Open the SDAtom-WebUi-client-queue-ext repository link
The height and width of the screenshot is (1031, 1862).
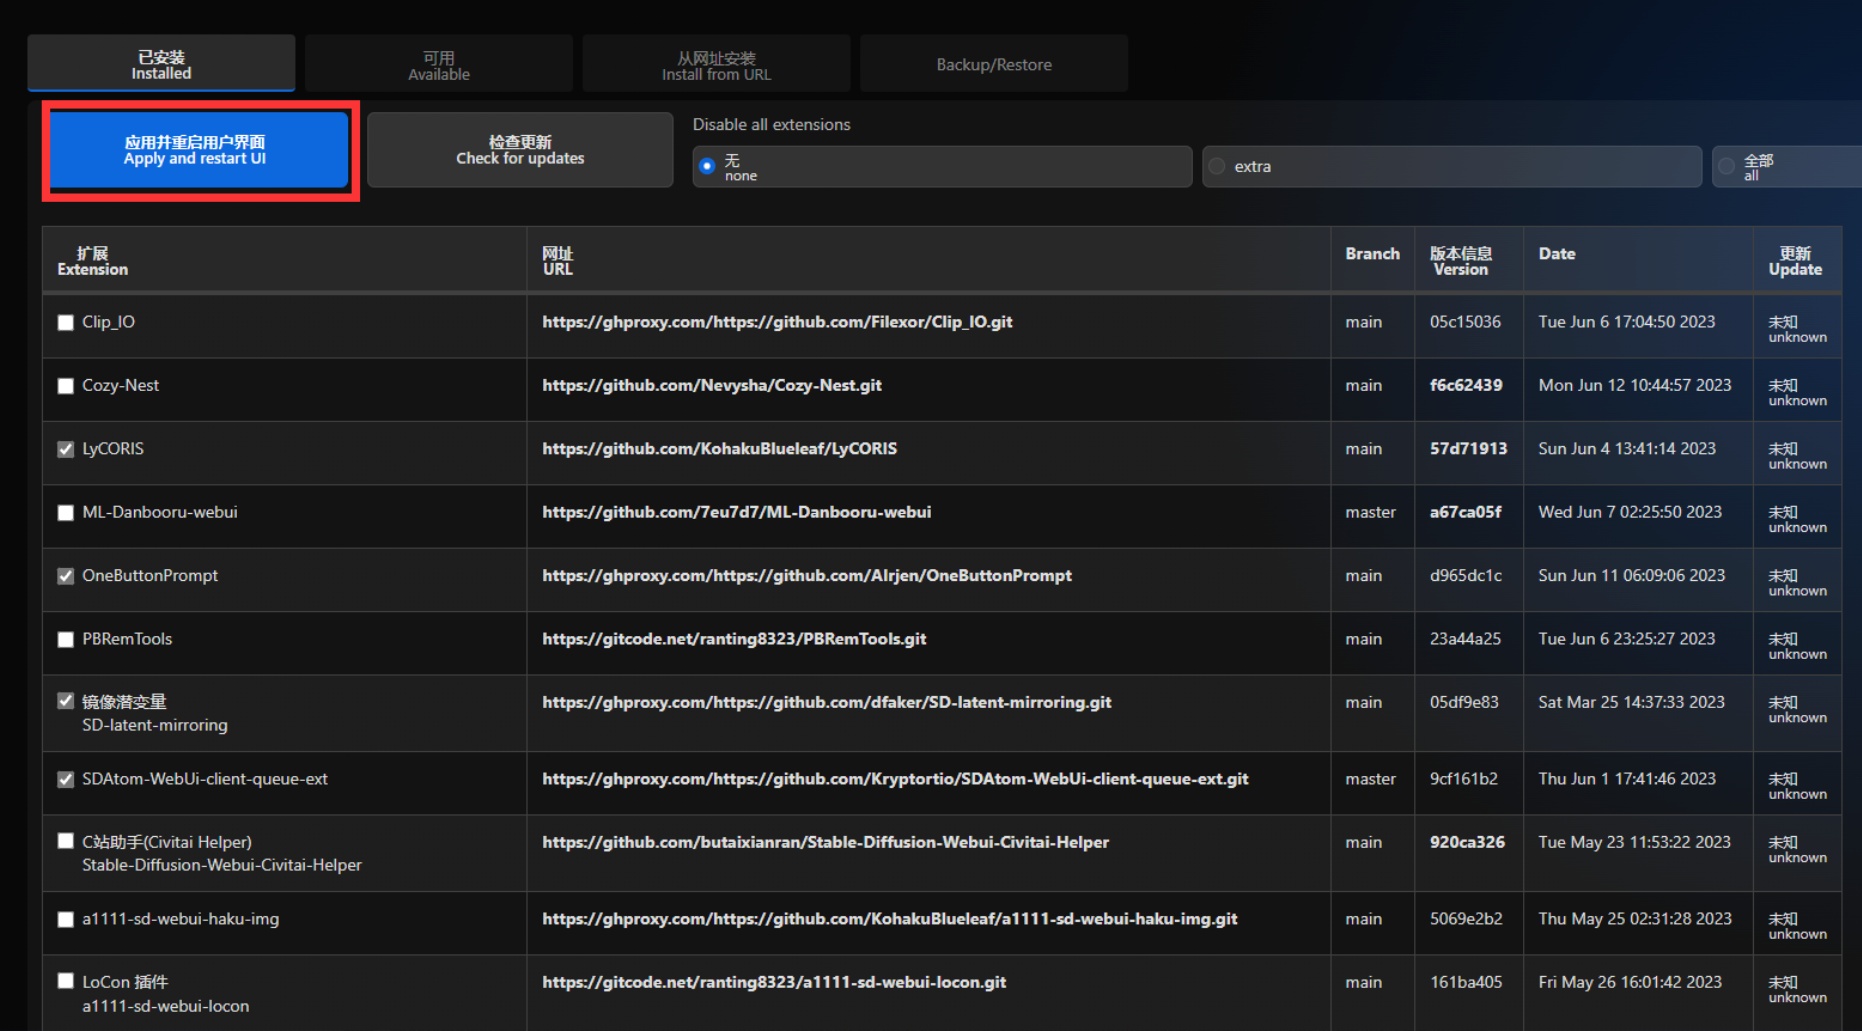(895, 778)
